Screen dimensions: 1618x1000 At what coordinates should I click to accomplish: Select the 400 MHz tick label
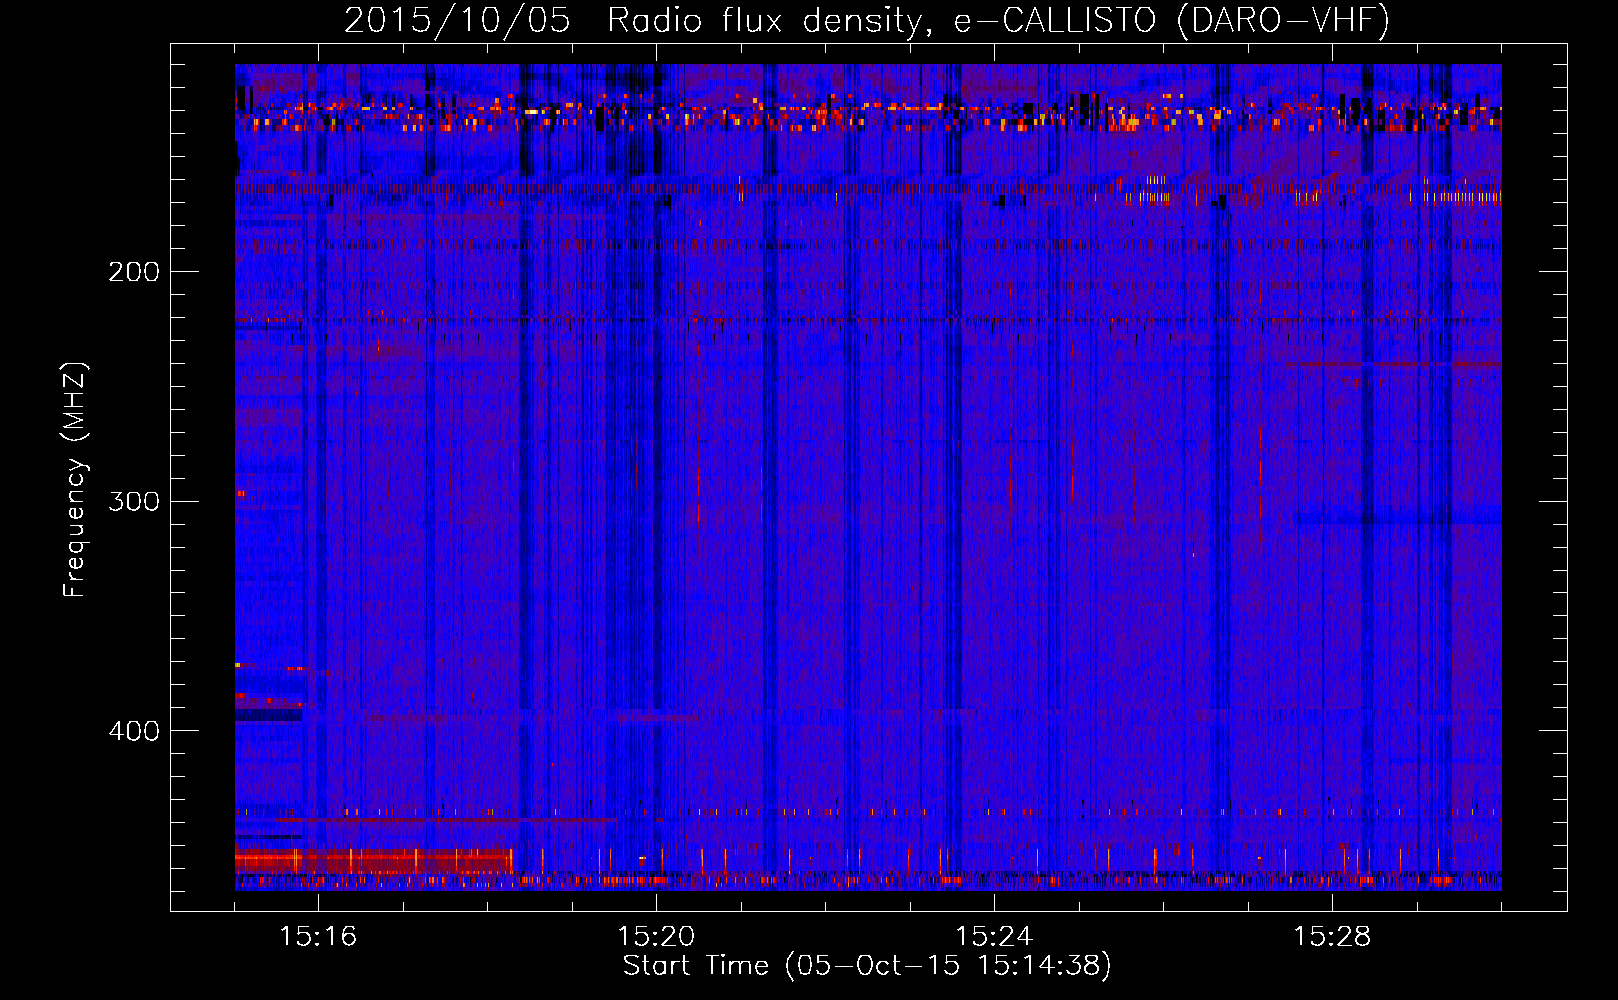(133, 731)
